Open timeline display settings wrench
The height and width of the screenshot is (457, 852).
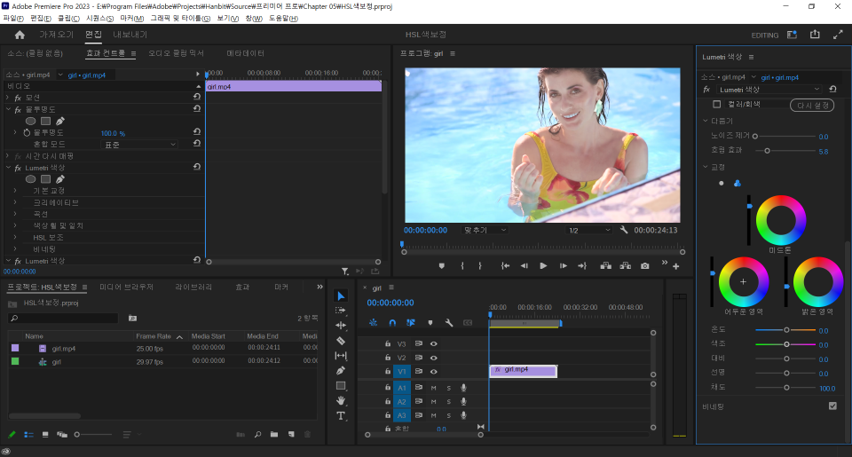pyautogui.click(x=449, y=323)
